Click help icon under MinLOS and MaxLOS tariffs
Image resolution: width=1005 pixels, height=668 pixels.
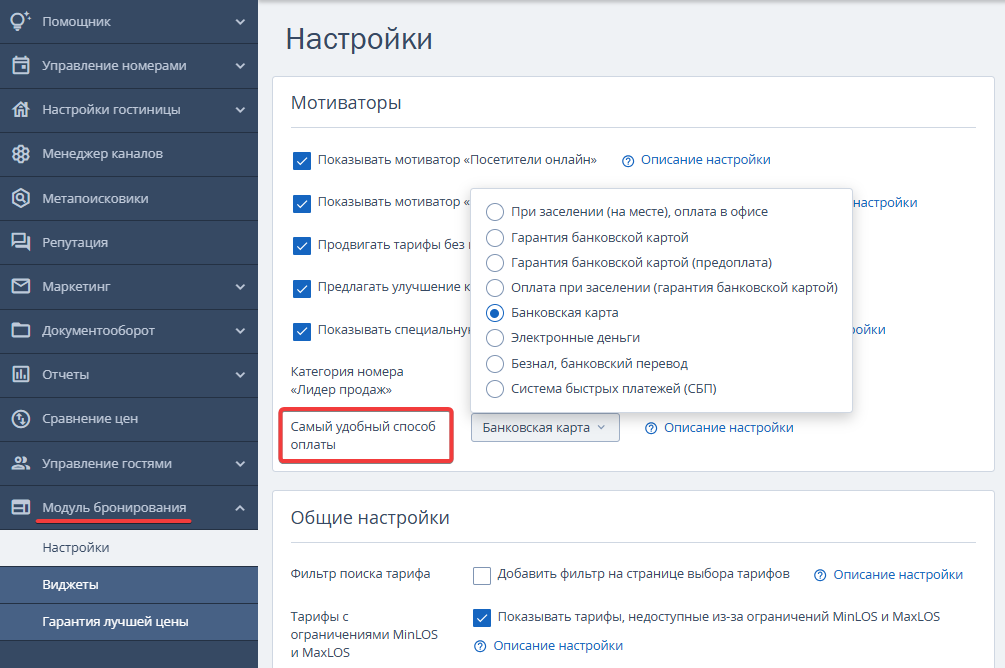[480, 646]
